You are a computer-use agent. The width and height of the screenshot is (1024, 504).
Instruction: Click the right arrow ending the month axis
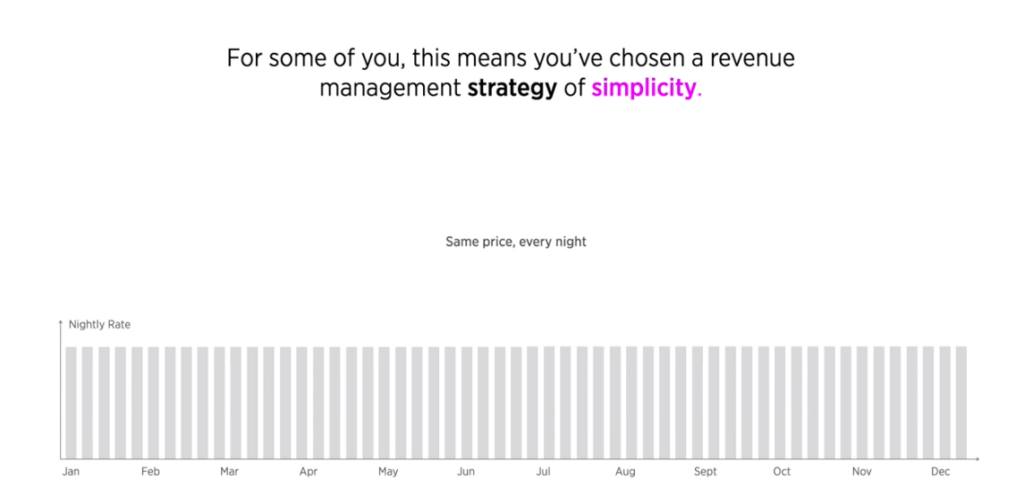[976, 459]
